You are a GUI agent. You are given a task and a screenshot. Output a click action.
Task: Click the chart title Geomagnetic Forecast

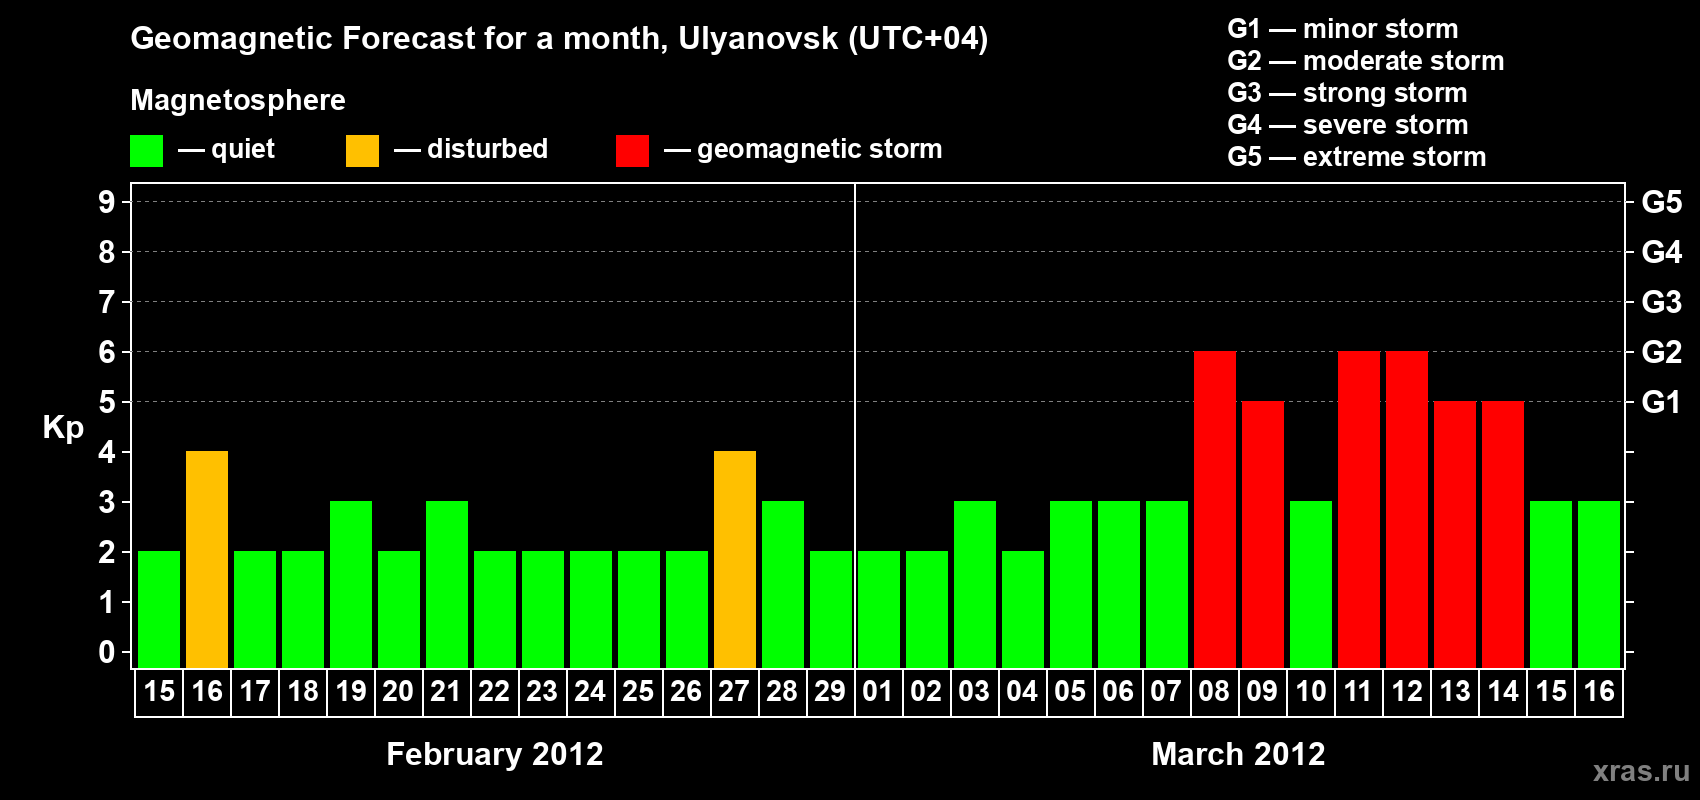[x=559, y=39]
